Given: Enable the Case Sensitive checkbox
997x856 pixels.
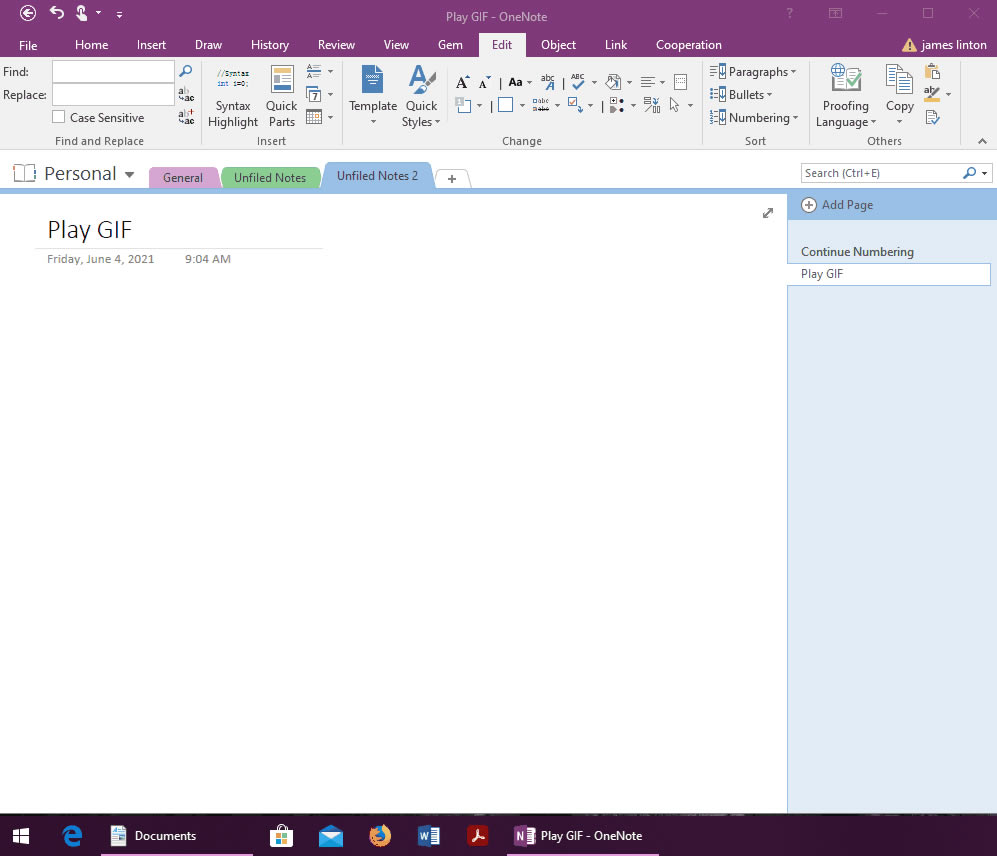Looking at the screenshot, I should 57,117.
